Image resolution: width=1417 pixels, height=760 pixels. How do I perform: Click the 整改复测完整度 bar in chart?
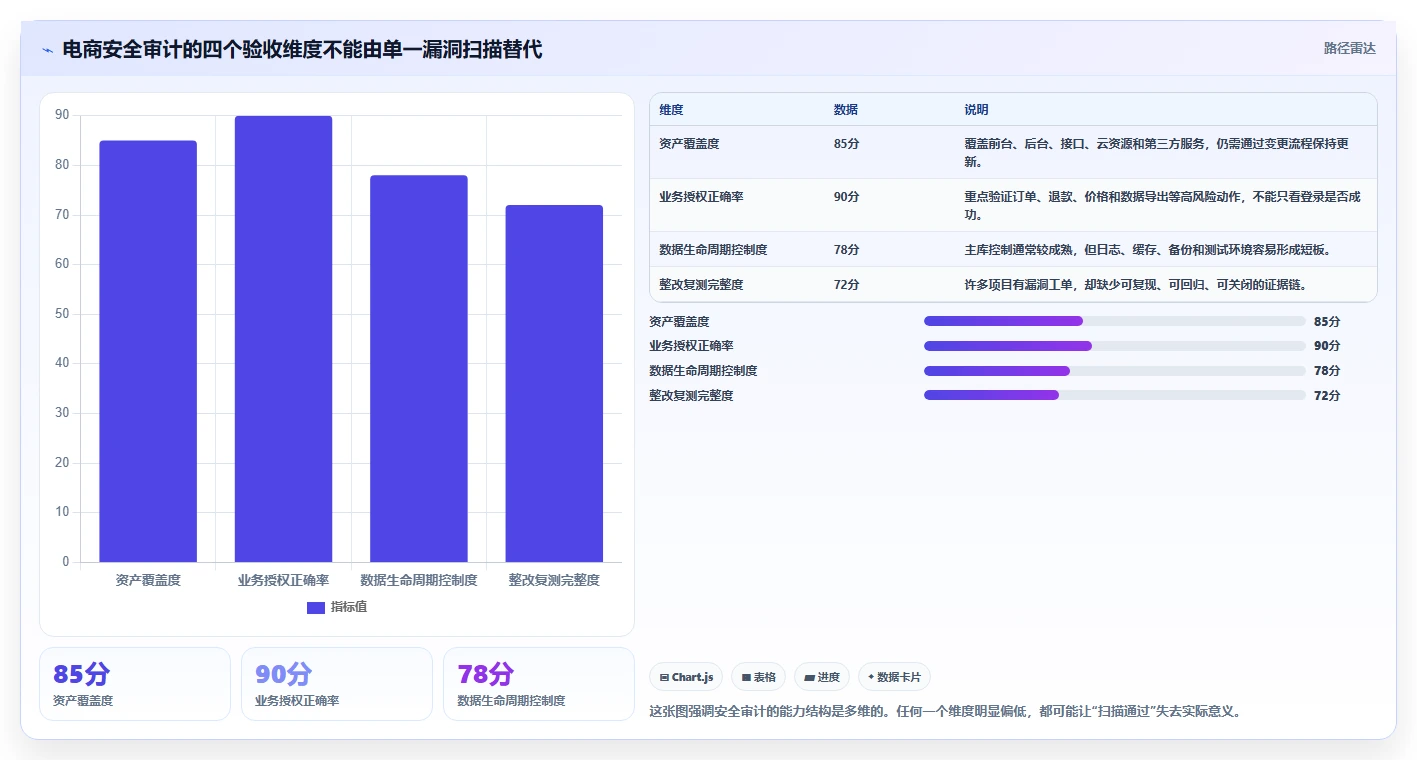click(554, 384)
